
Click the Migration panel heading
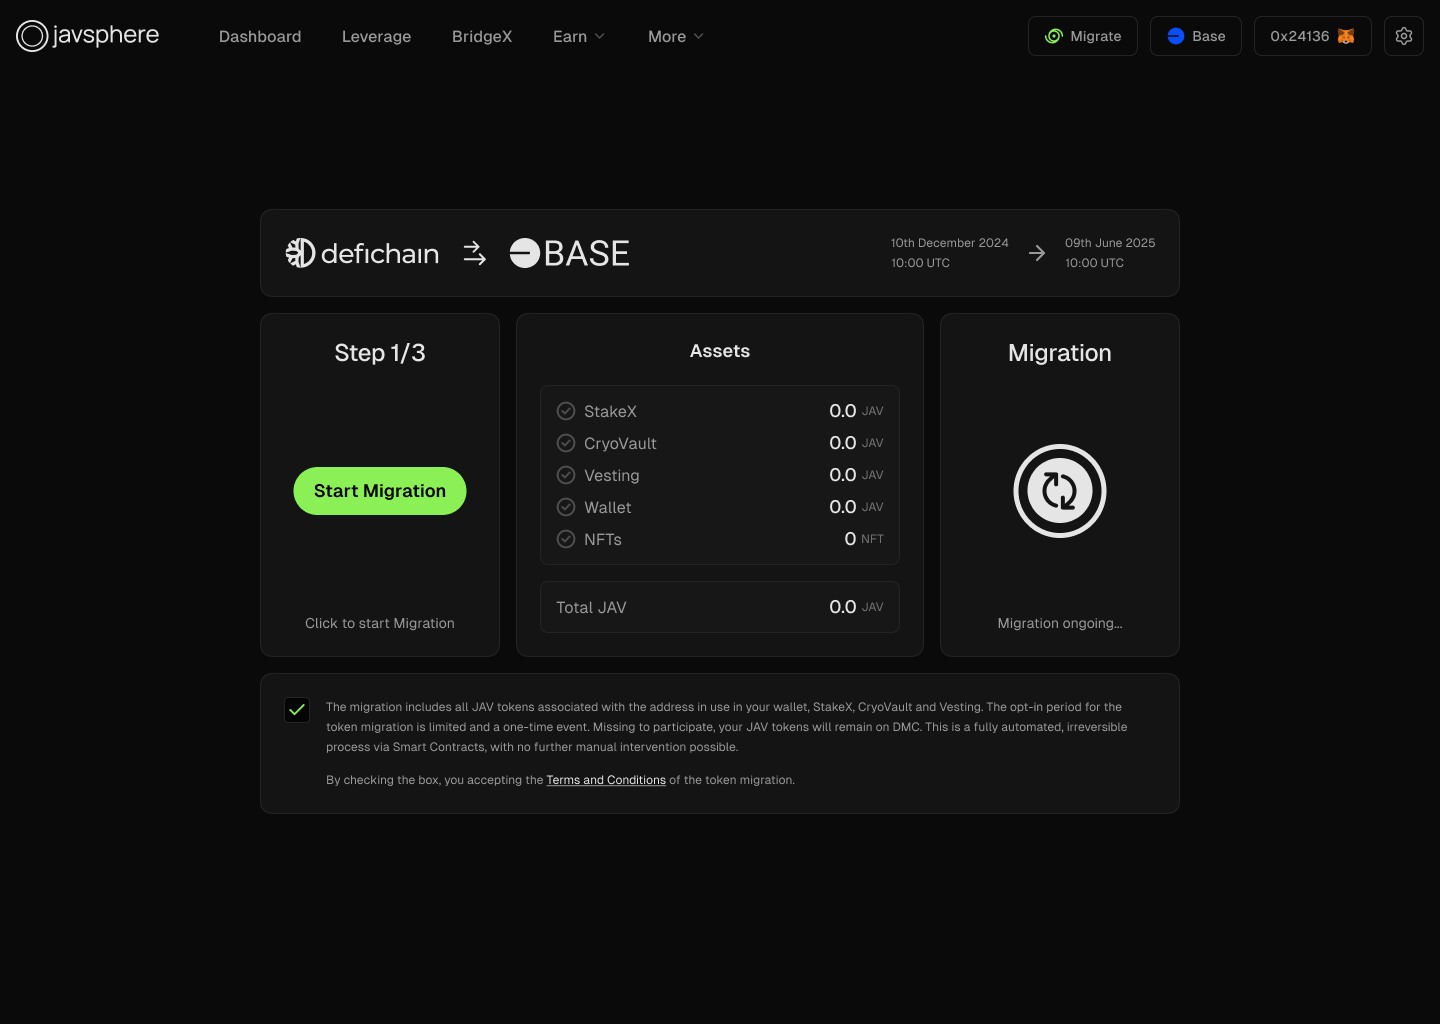[1060, 353]
